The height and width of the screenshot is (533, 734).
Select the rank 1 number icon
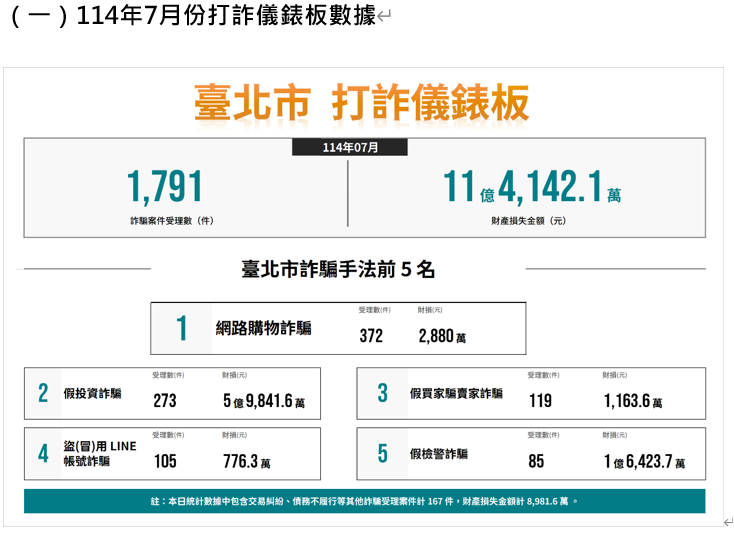pos(181,328)
